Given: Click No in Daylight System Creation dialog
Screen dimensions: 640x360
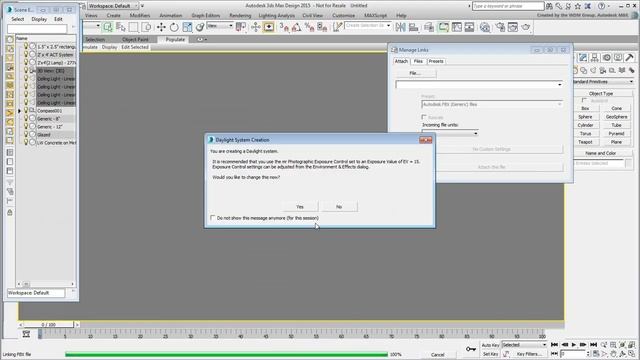Looking at the screenshot, I should (x=339, y=207).
